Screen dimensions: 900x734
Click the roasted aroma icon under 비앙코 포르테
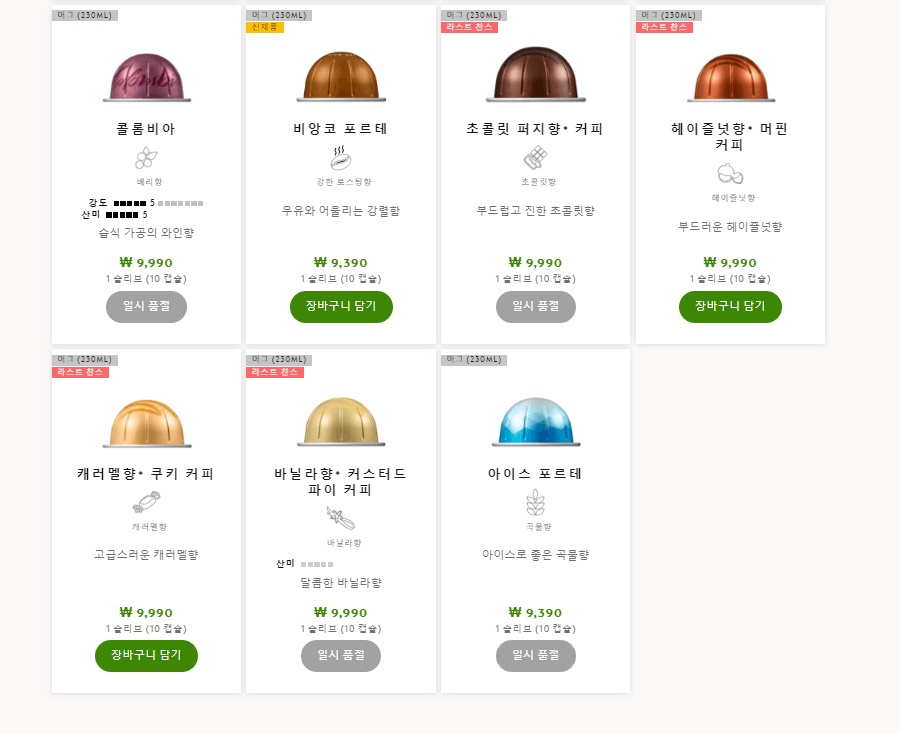click(341, 159)
